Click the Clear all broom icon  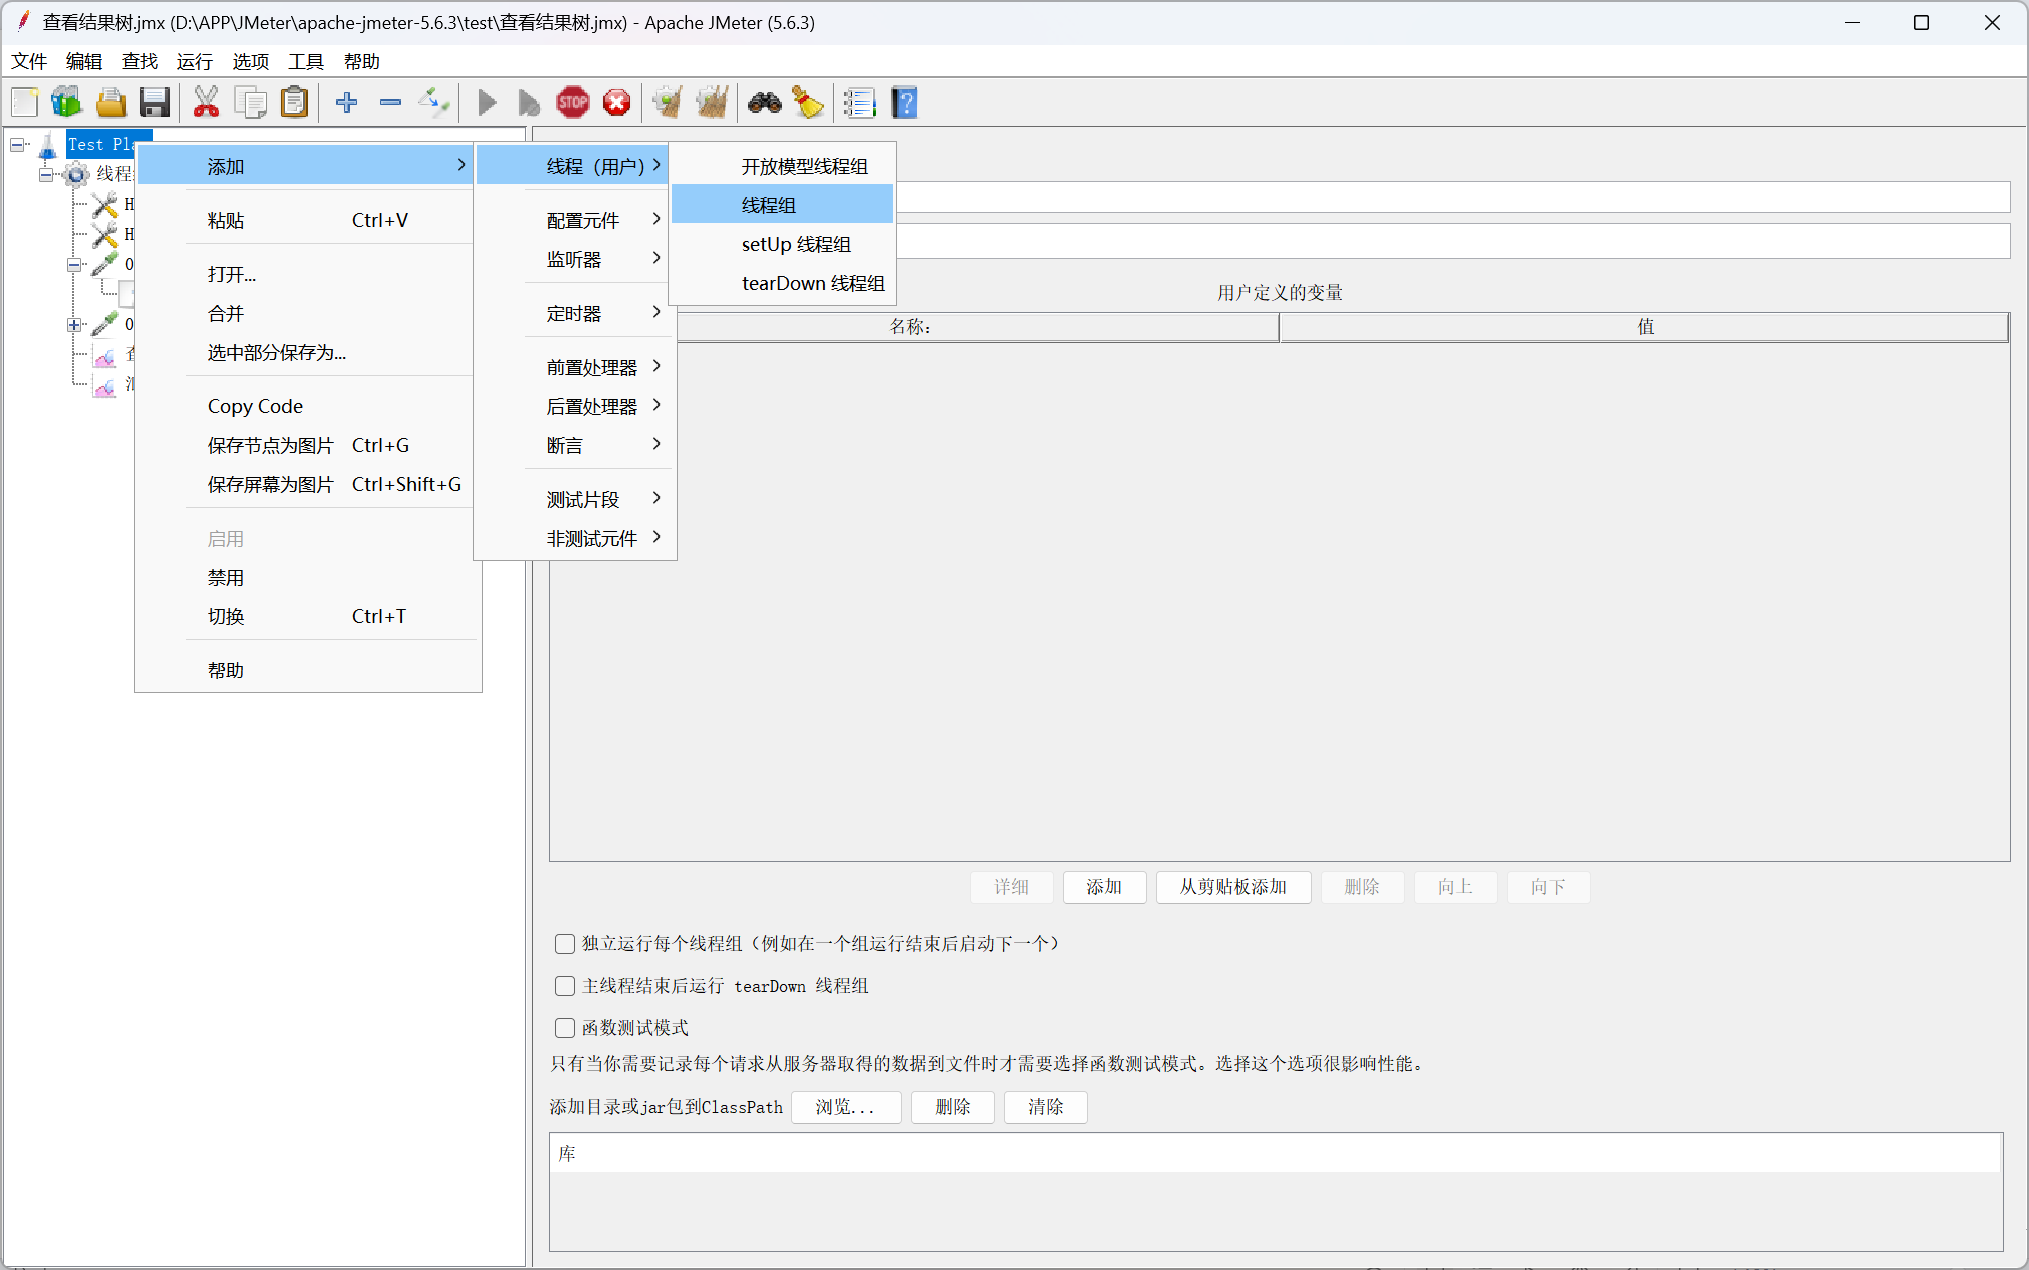(808, 102)
